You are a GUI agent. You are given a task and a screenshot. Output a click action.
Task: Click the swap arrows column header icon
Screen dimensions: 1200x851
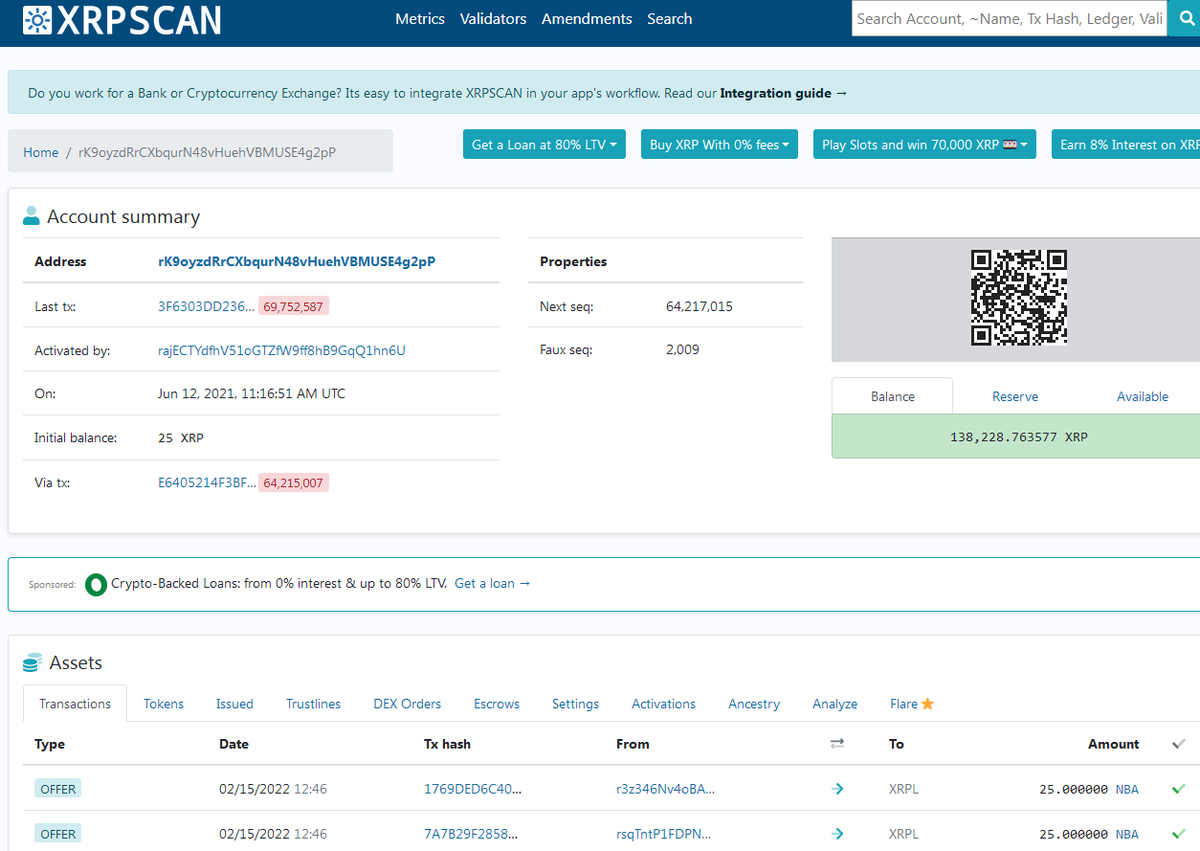[837, 744]
